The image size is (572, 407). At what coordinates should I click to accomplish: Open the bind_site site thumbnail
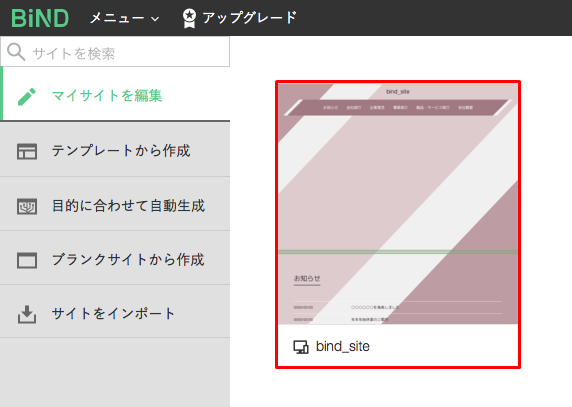[x=398, y=204]
